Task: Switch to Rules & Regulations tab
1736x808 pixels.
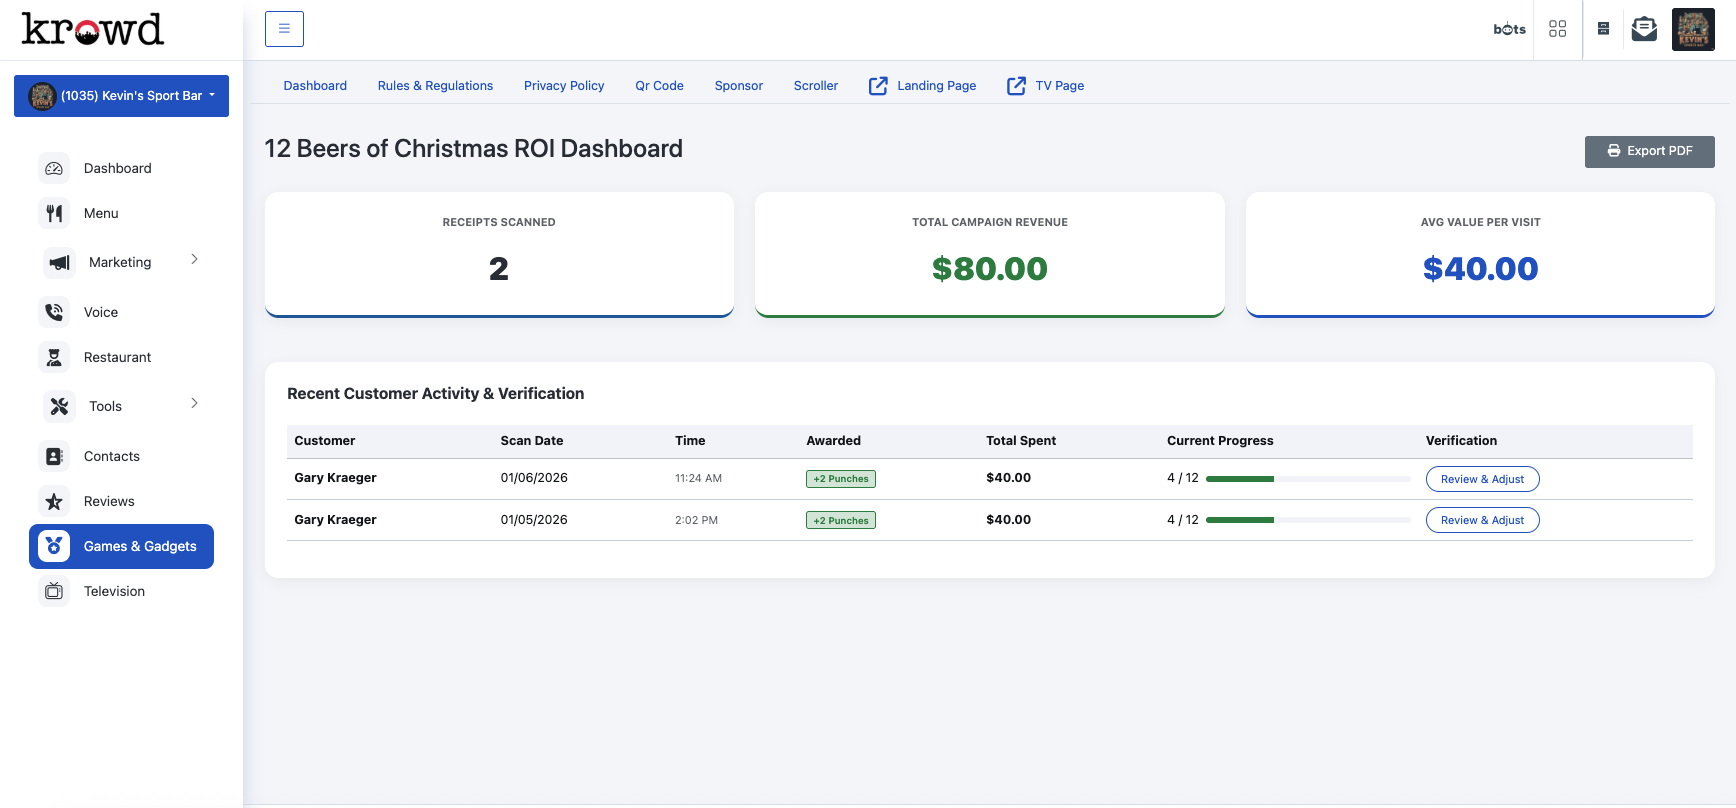Action: [435, 86]
